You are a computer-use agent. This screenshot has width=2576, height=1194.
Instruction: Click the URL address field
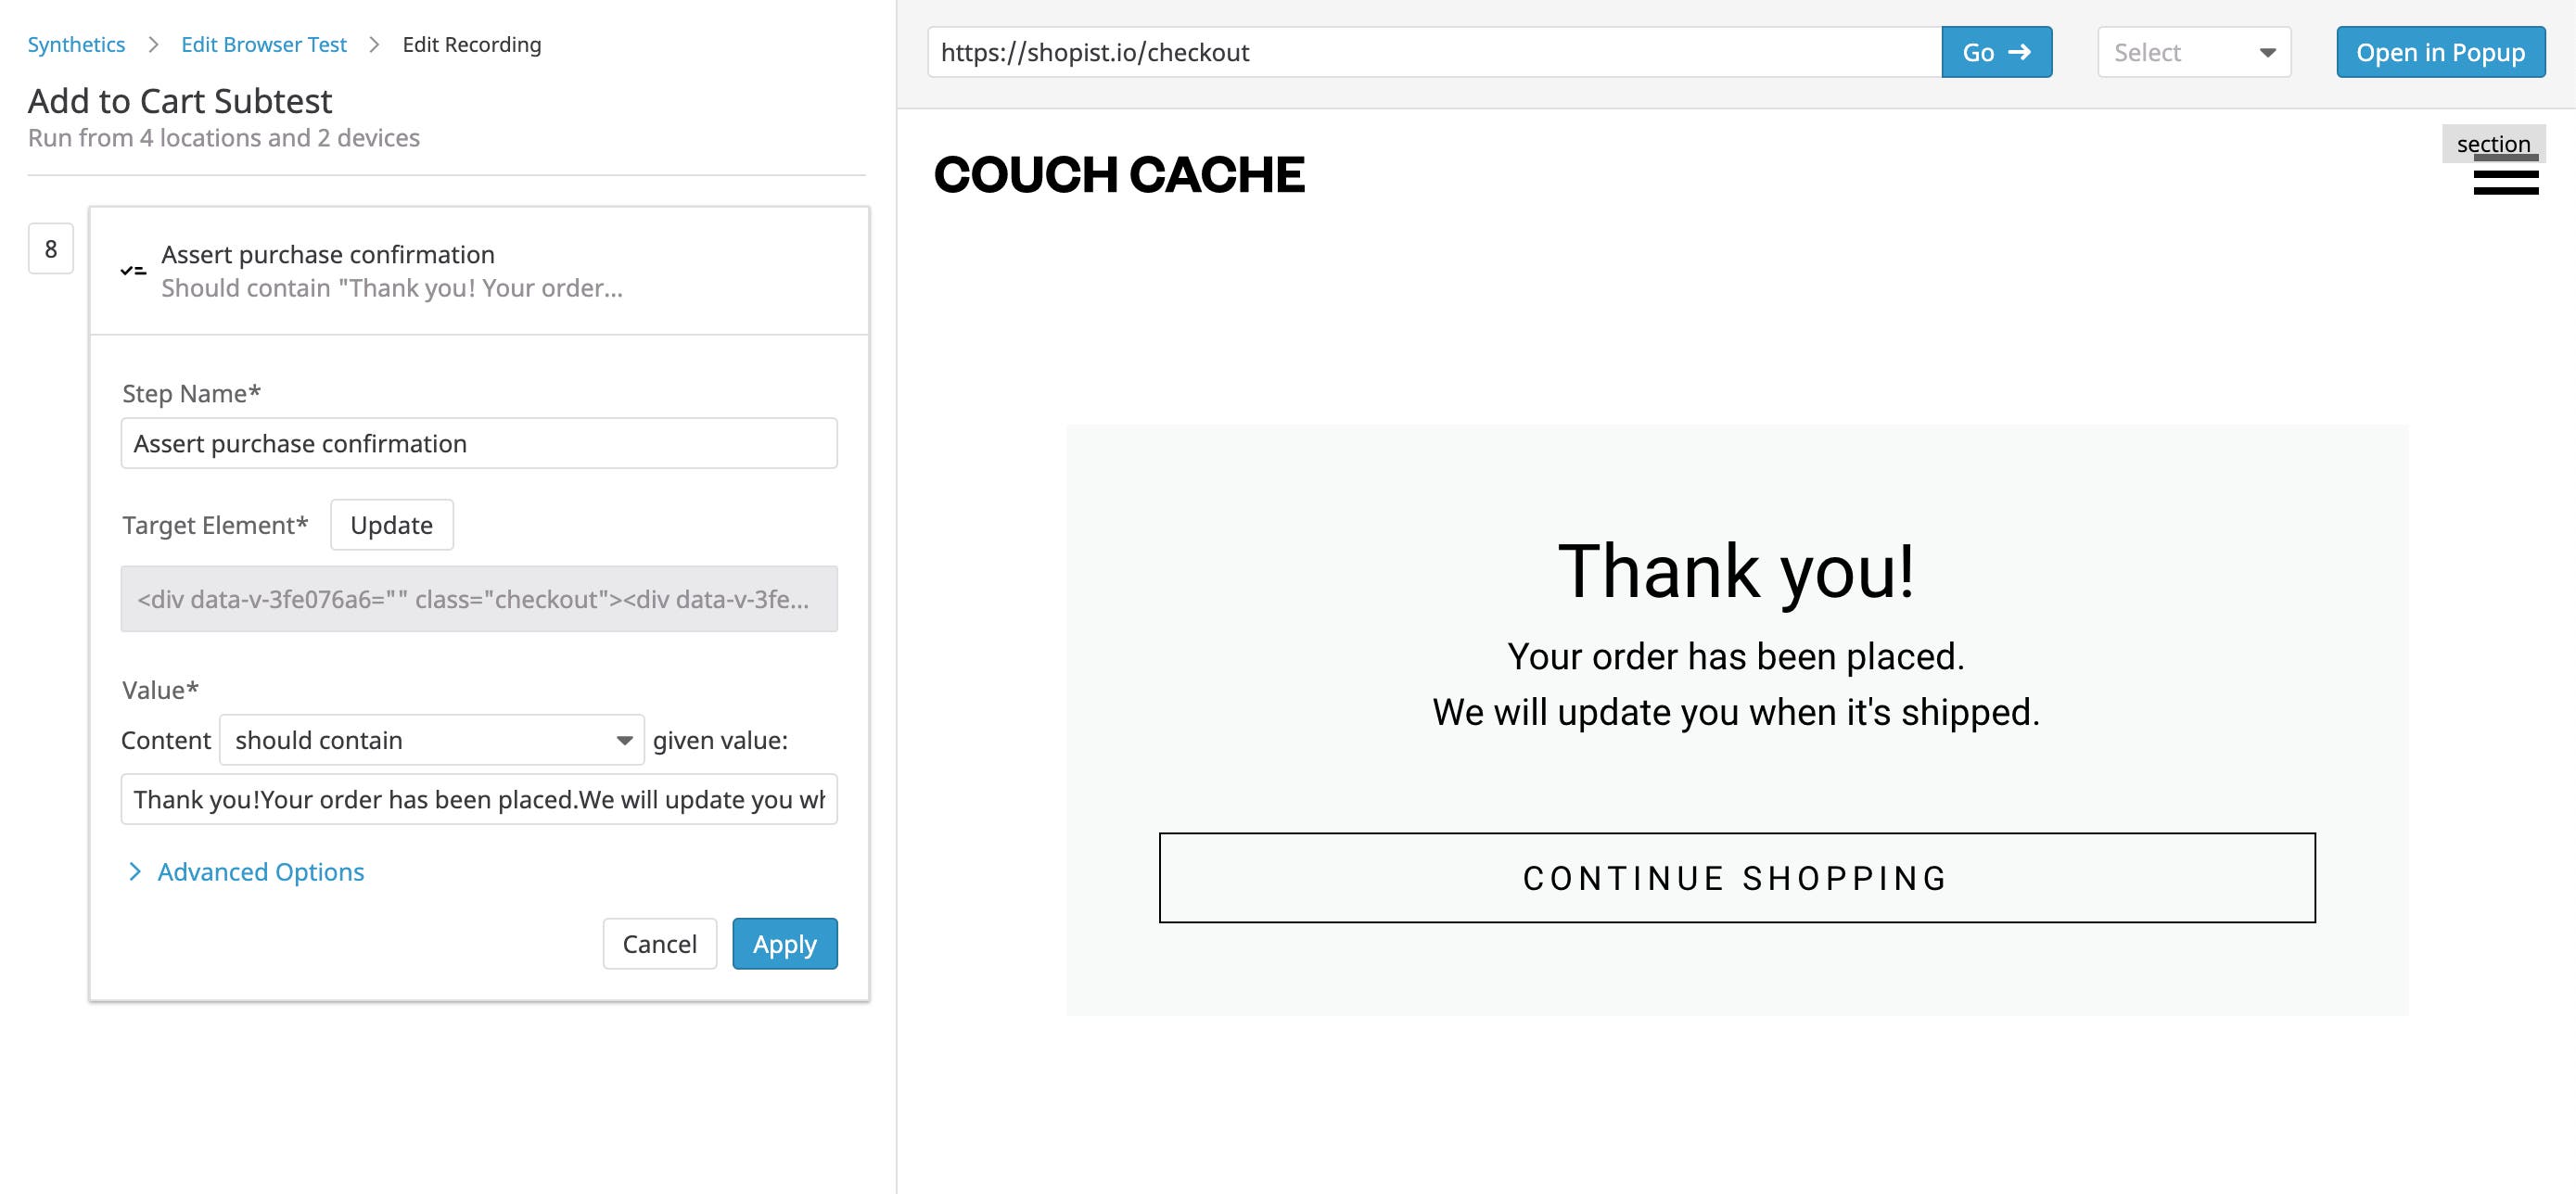(1434, 52)
